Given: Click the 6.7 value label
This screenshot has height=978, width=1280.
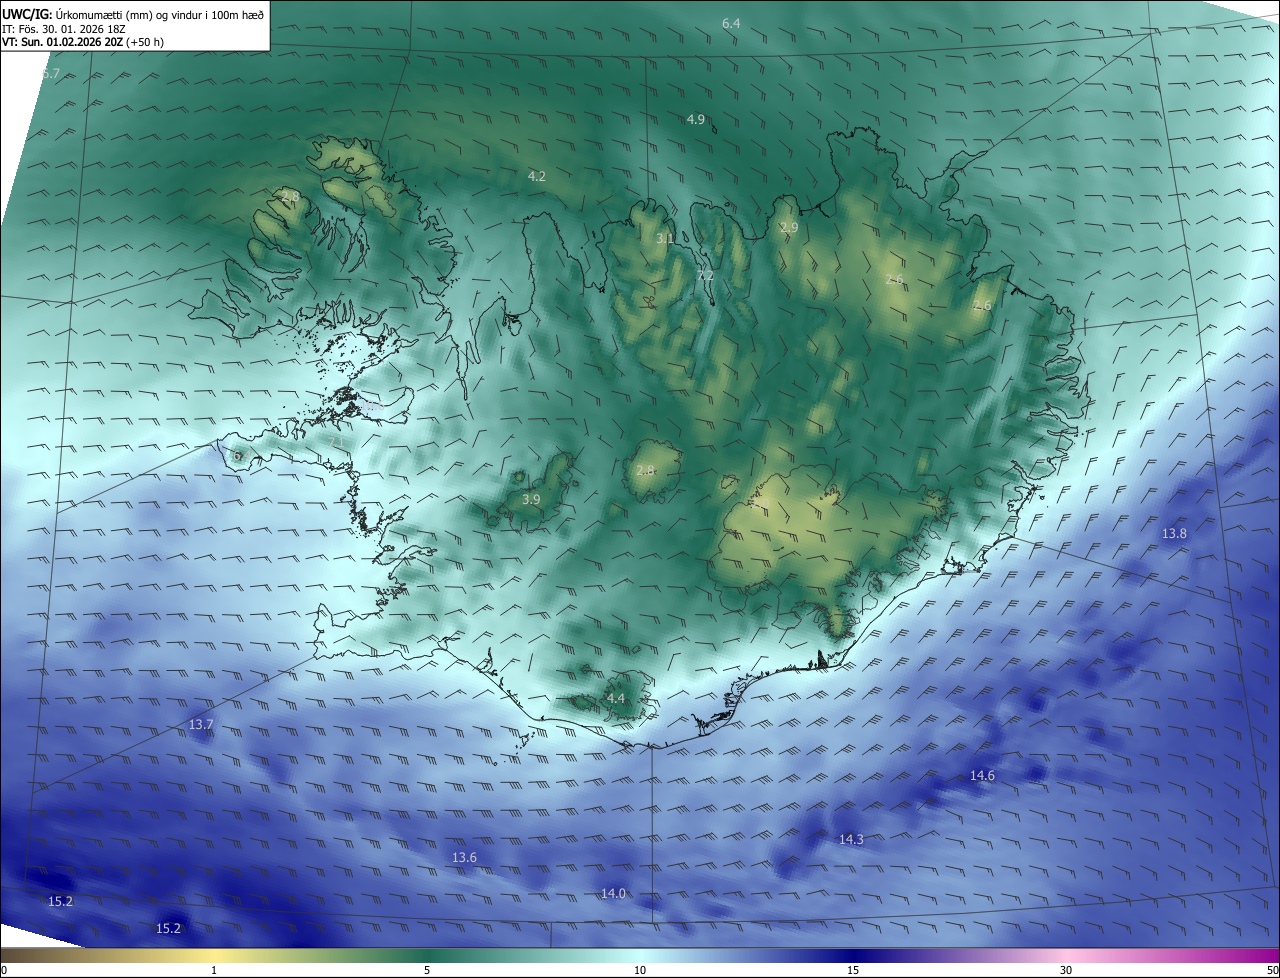Looking at the screenshot, I should tap(51, 74).
